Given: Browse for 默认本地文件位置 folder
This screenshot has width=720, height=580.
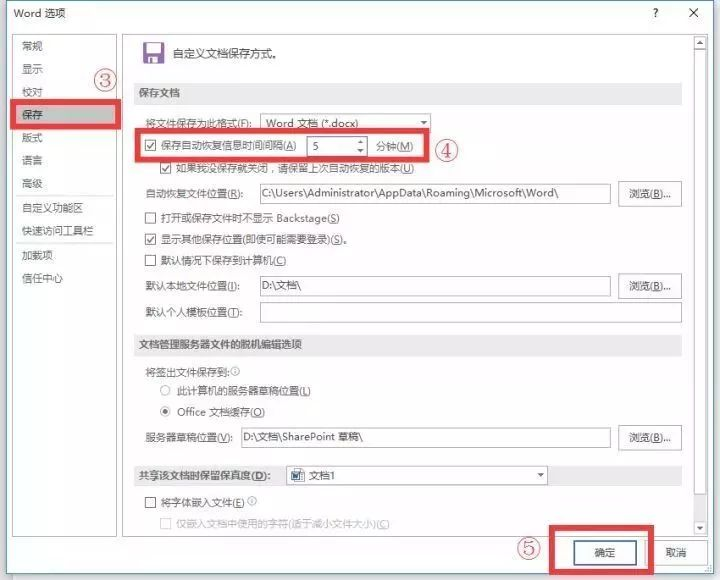Looking at the screenshot, I should 650,286.
